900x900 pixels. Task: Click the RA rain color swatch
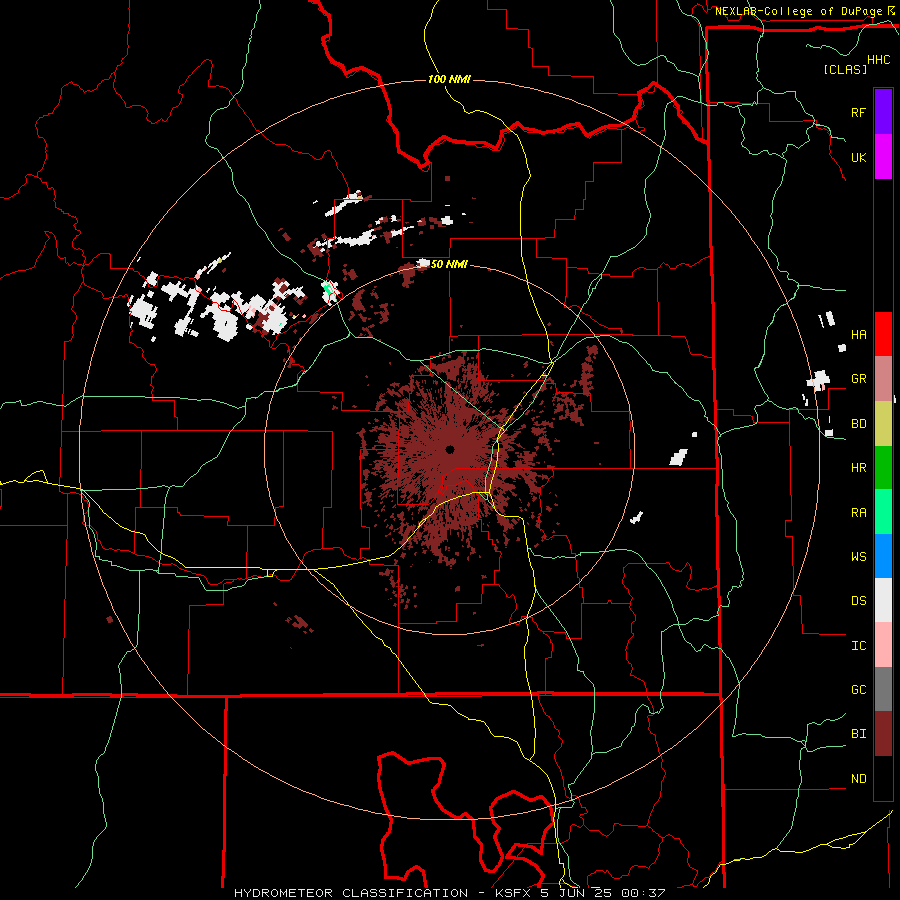click(883, 512)
